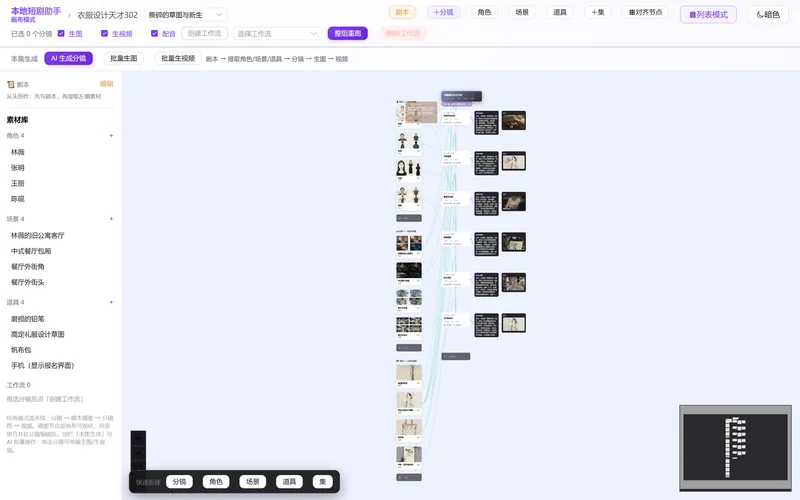800x500 pixels.
Task: Select prop 高定礼服设计草图
Action: click(x=38, y=335)
